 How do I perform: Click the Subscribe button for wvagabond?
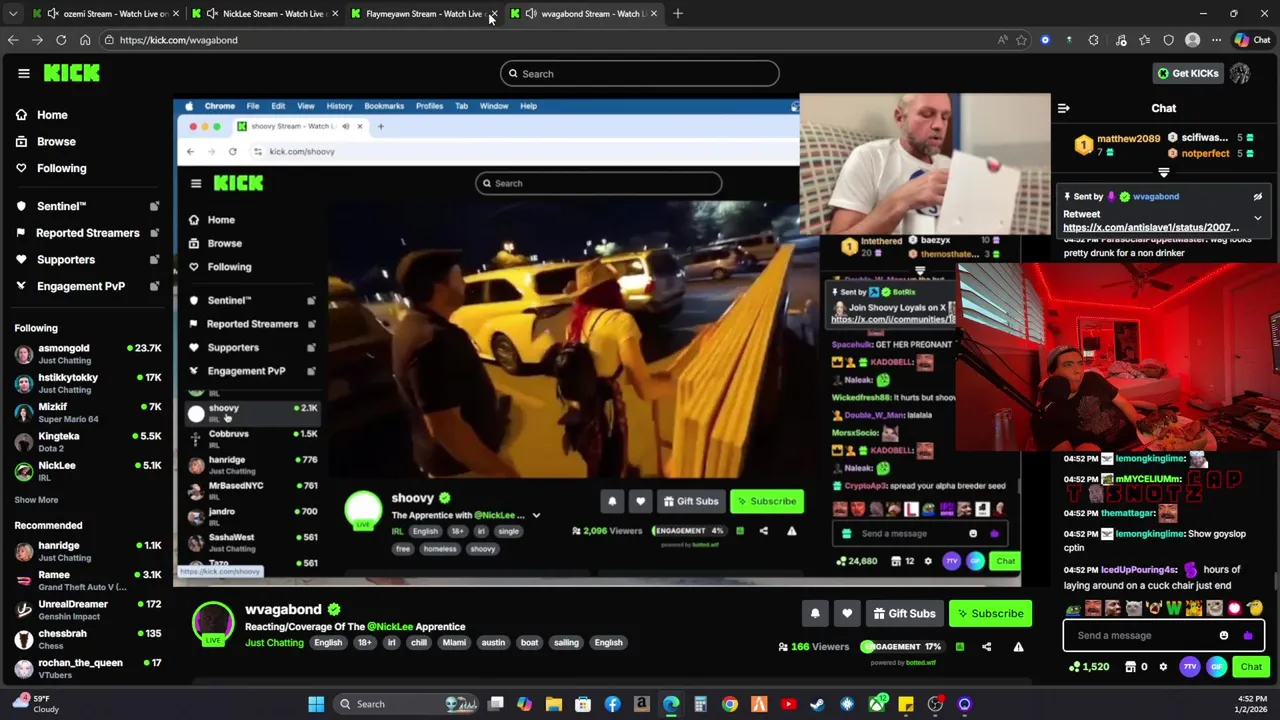[x=990, y=613]
